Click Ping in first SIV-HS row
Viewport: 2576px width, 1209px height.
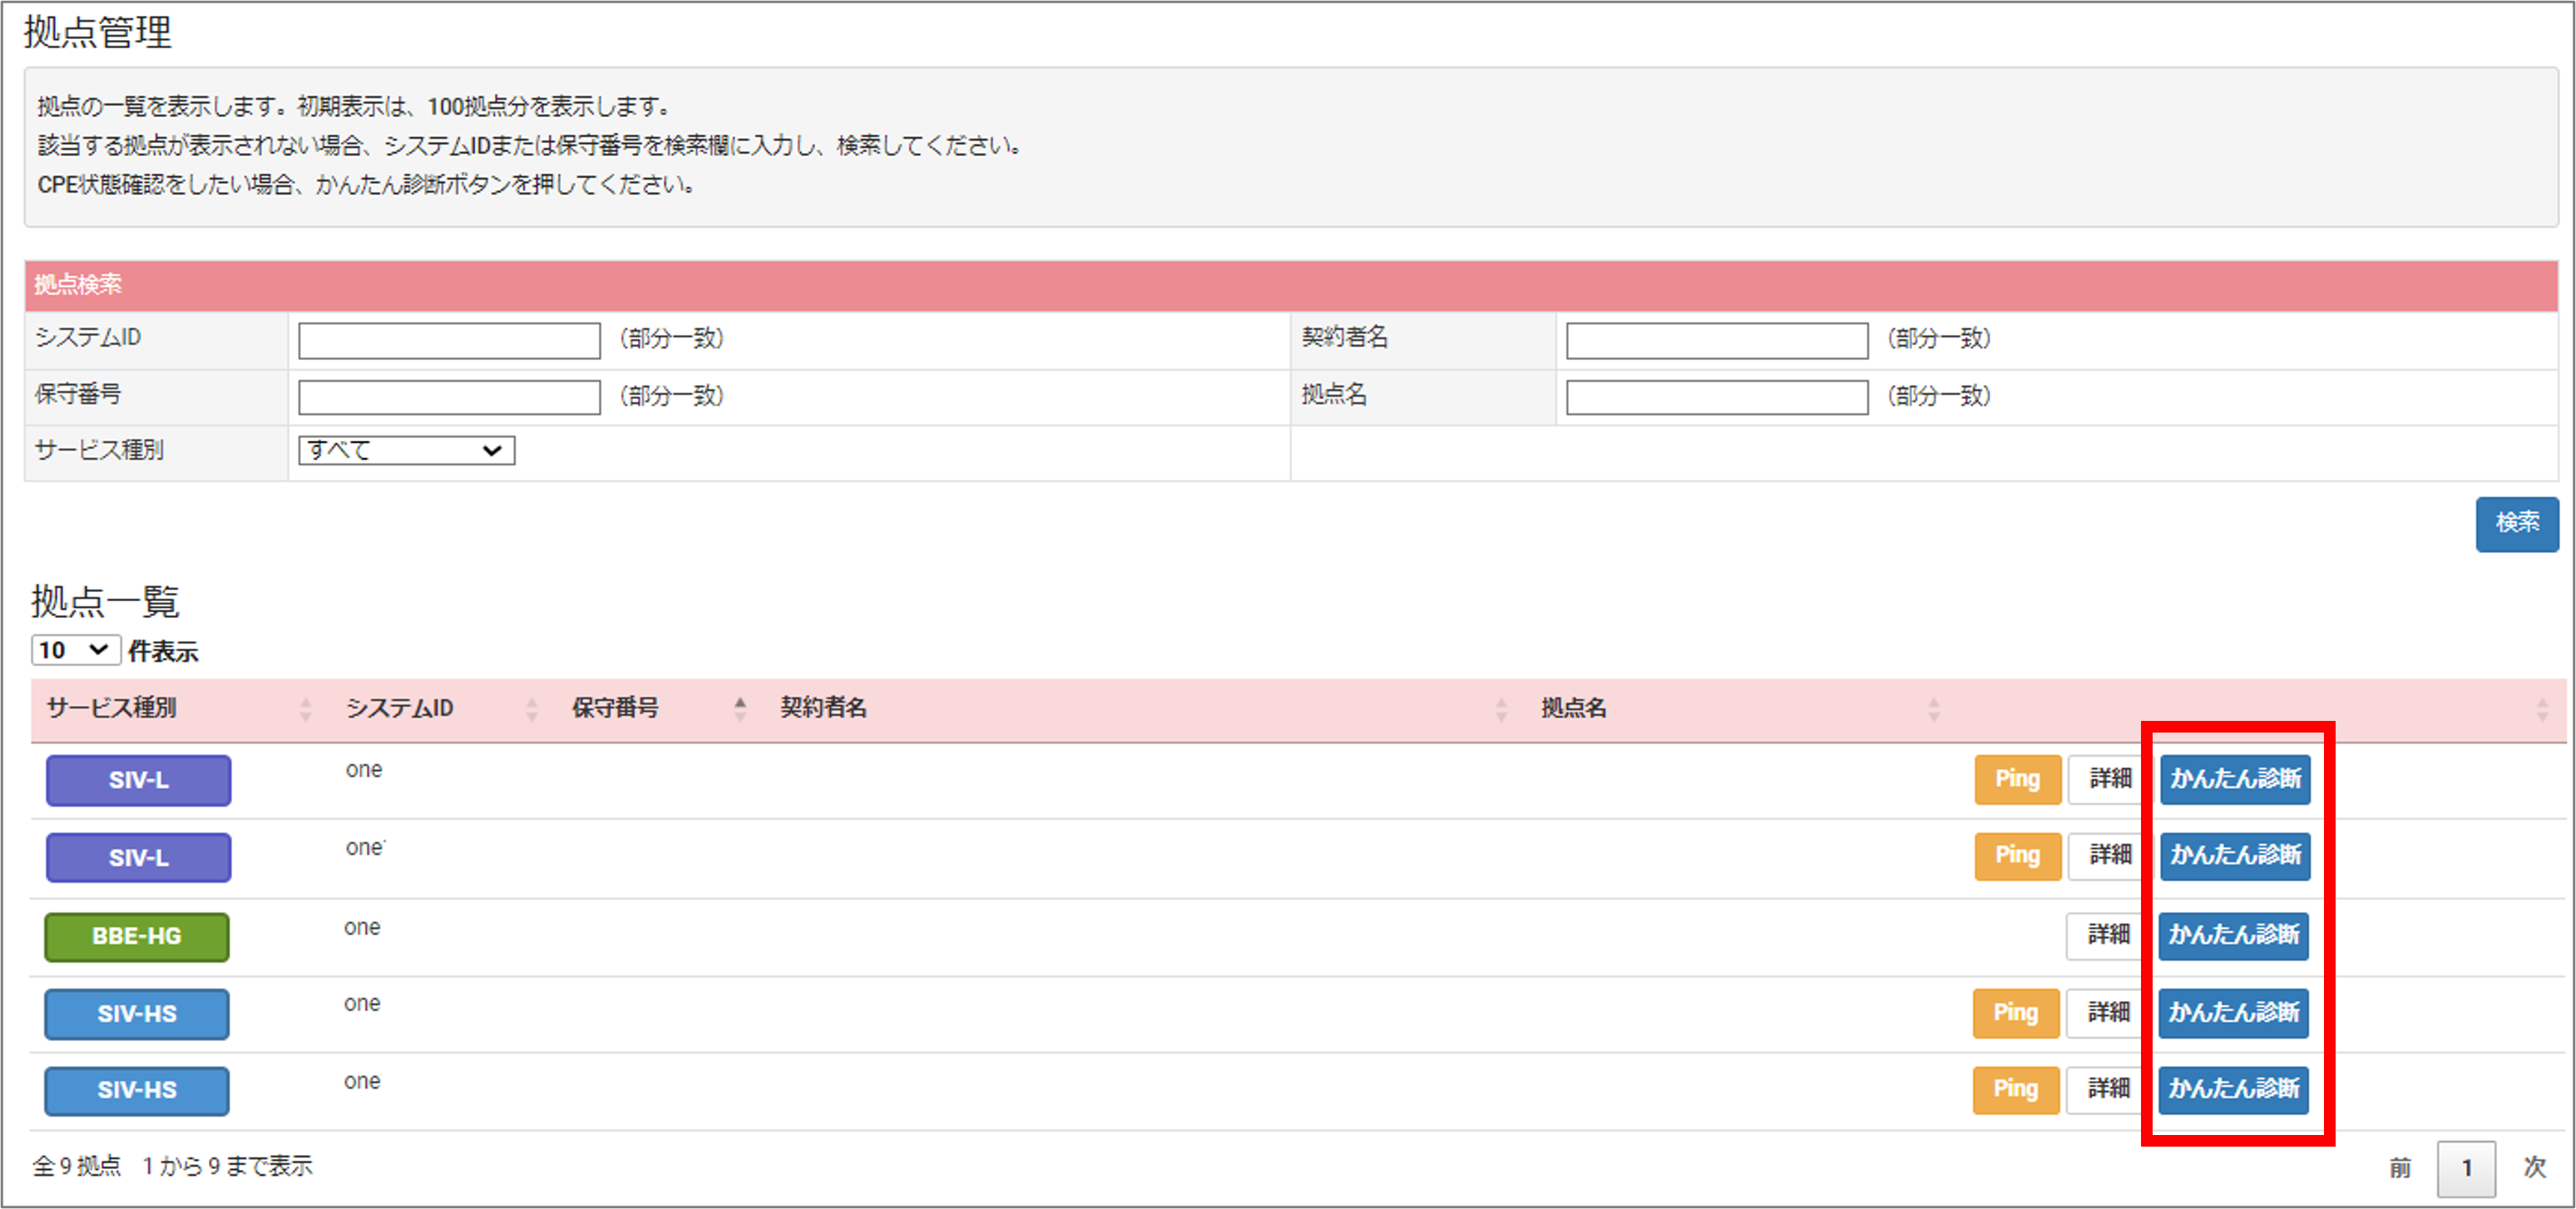tap(2015, 1013)
